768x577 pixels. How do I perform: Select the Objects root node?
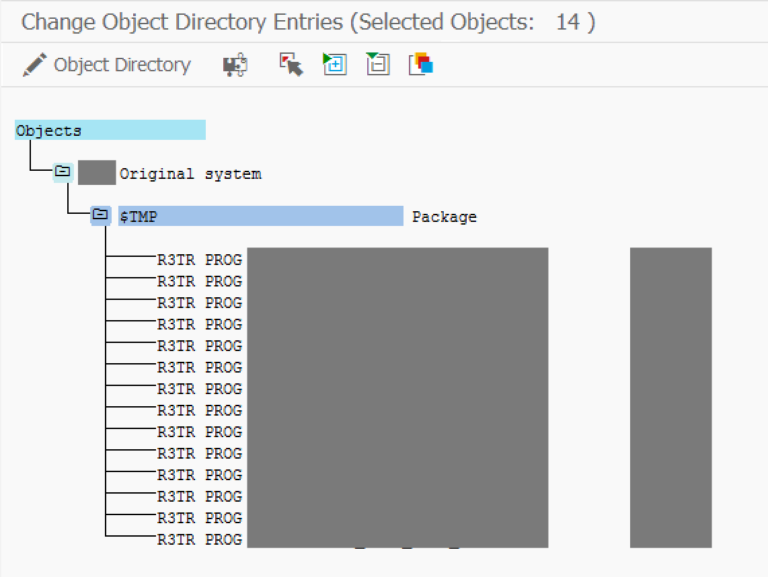(110, 130)
